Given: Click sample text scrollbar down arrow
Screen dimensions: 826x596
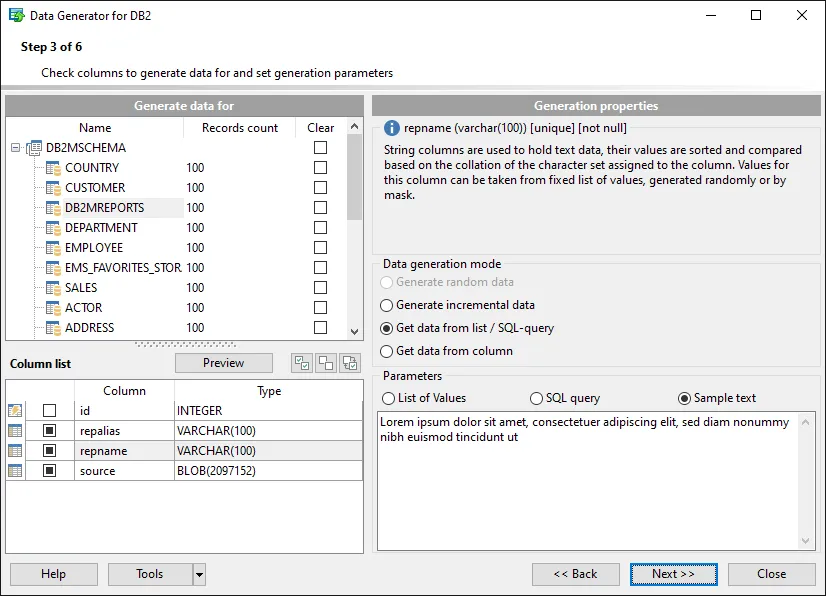Looking at the screenshot, I should (x=805, y=541).
